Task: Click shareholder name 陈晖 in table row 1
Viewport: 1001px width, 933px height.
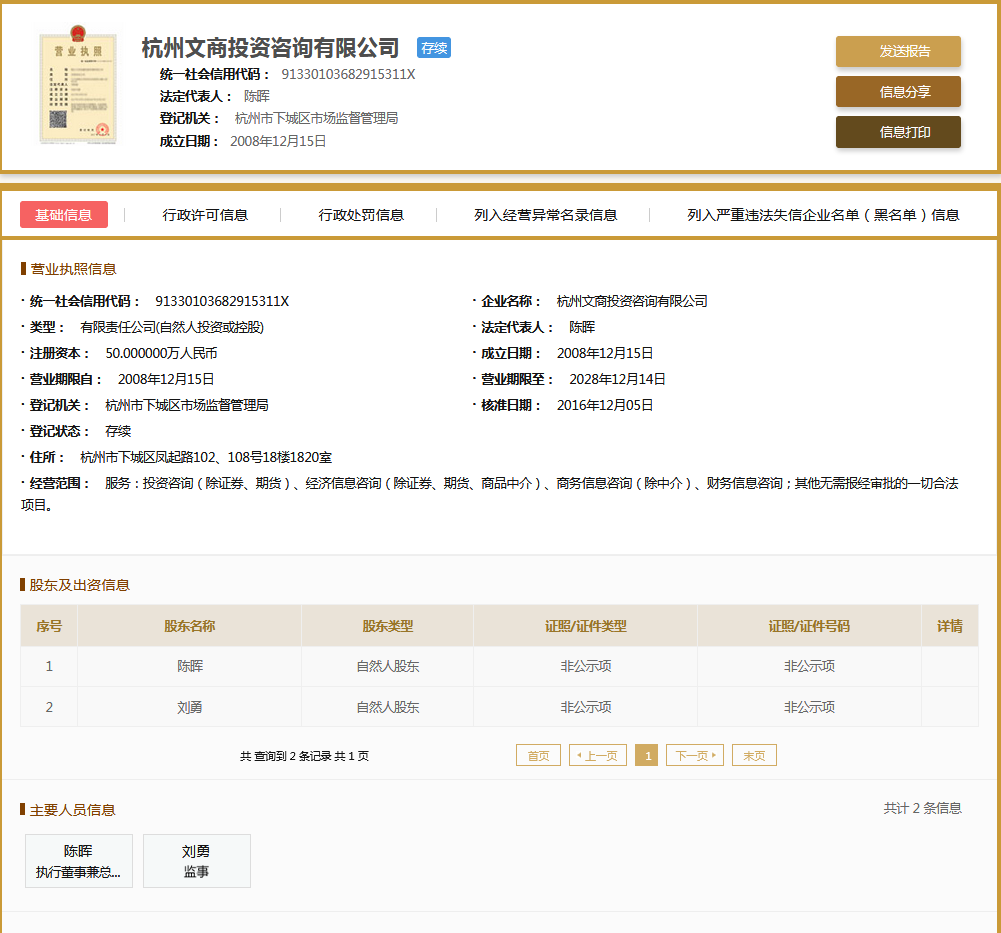Action: [190, 666]
